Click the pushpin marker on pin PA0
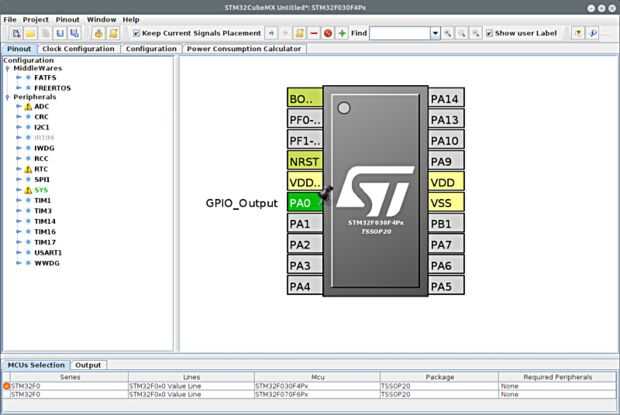Viewport: 620px width, 415px height. [326, 193]
